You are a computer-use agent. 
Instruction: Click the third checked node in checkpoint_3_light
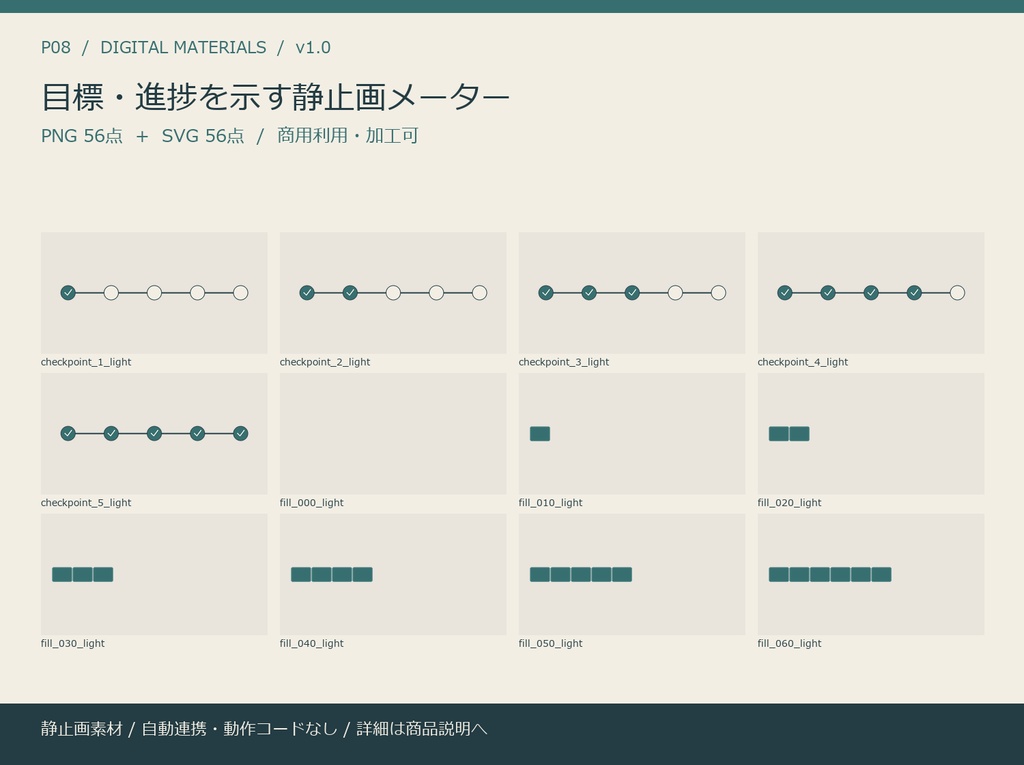click(x=632, y=293)
